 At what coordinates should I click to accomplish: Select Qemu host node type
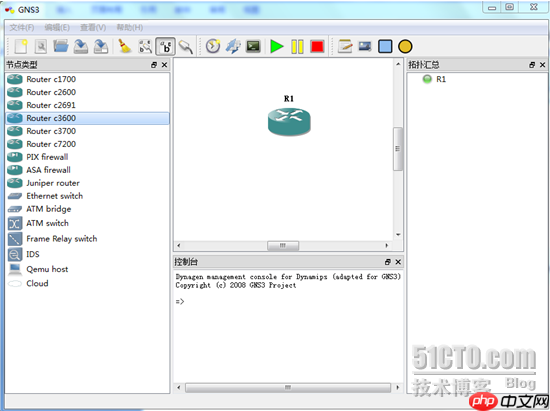87,269
